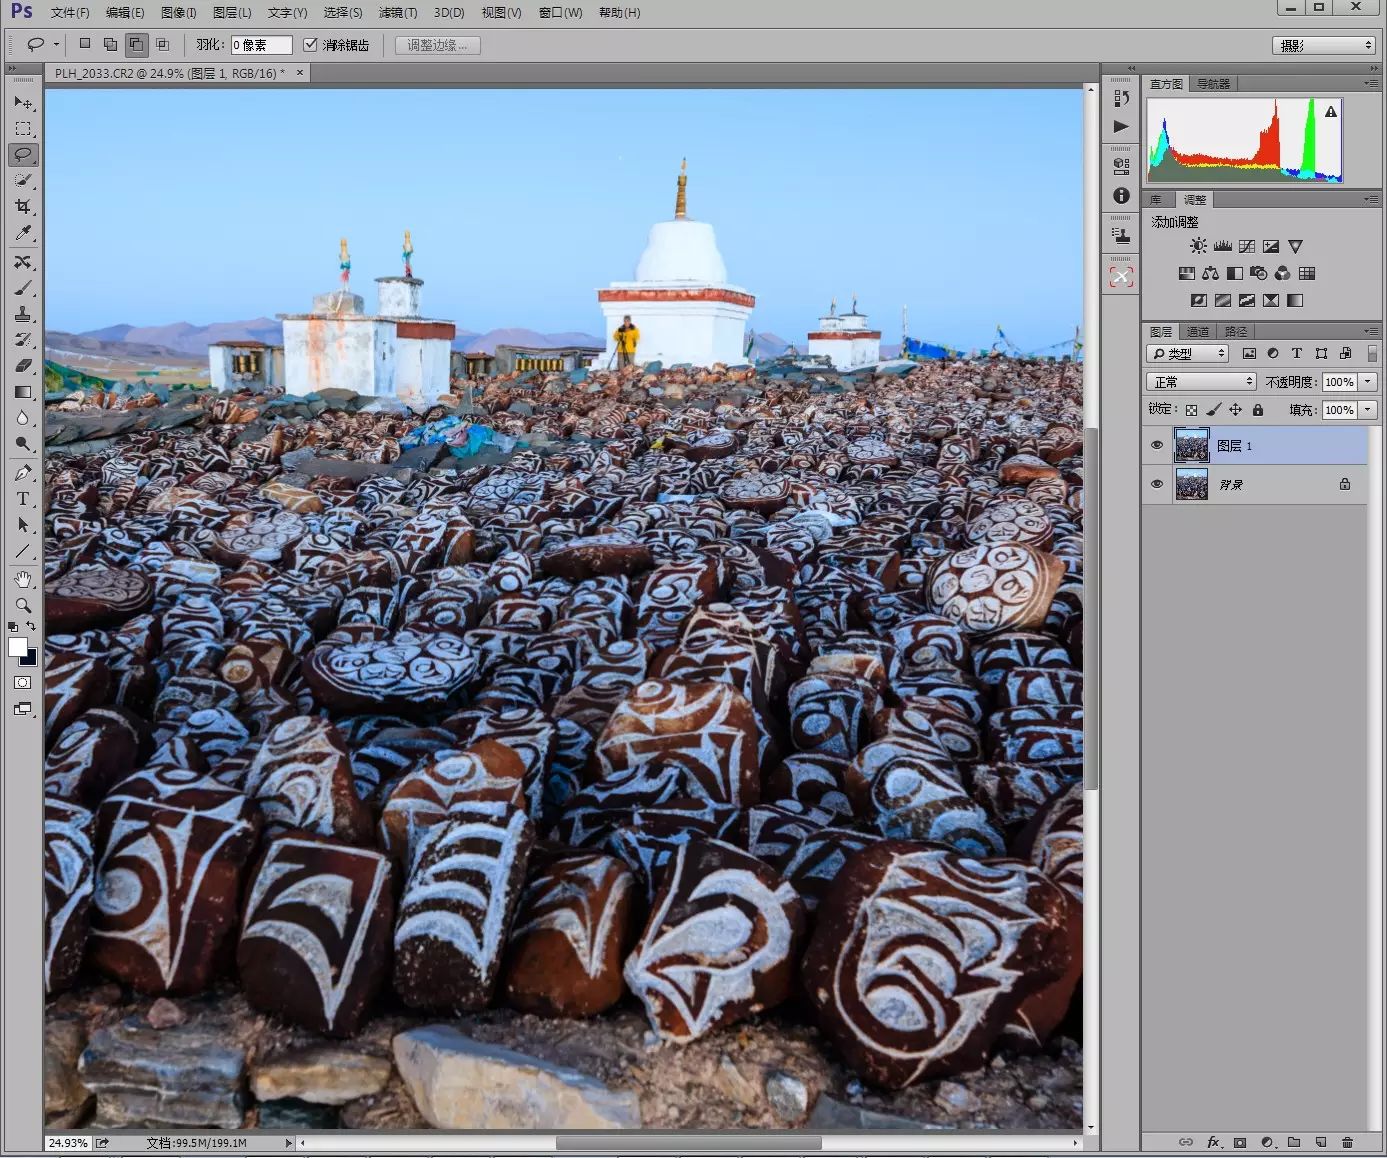Open the 滤镜(T) menu
The width and height of the screenshot is (1387, 1158).
click(397, 13)
